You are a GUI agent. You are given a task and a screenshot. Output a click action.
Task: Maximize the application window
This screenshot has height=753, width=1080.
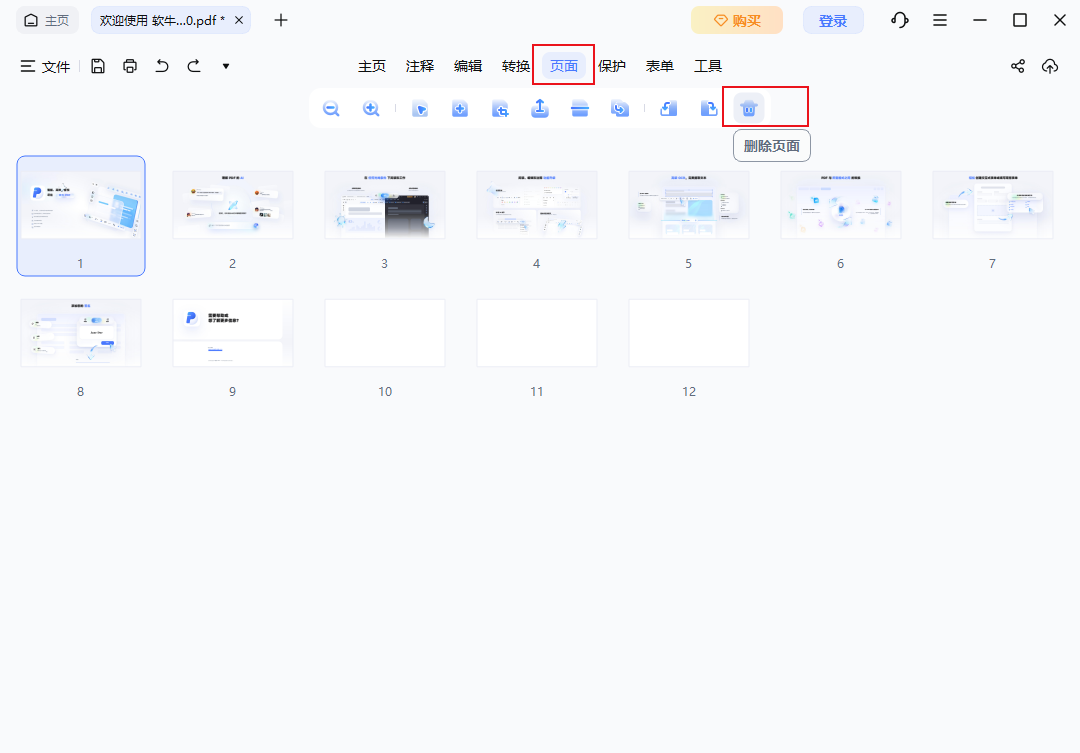[1019, 20]
